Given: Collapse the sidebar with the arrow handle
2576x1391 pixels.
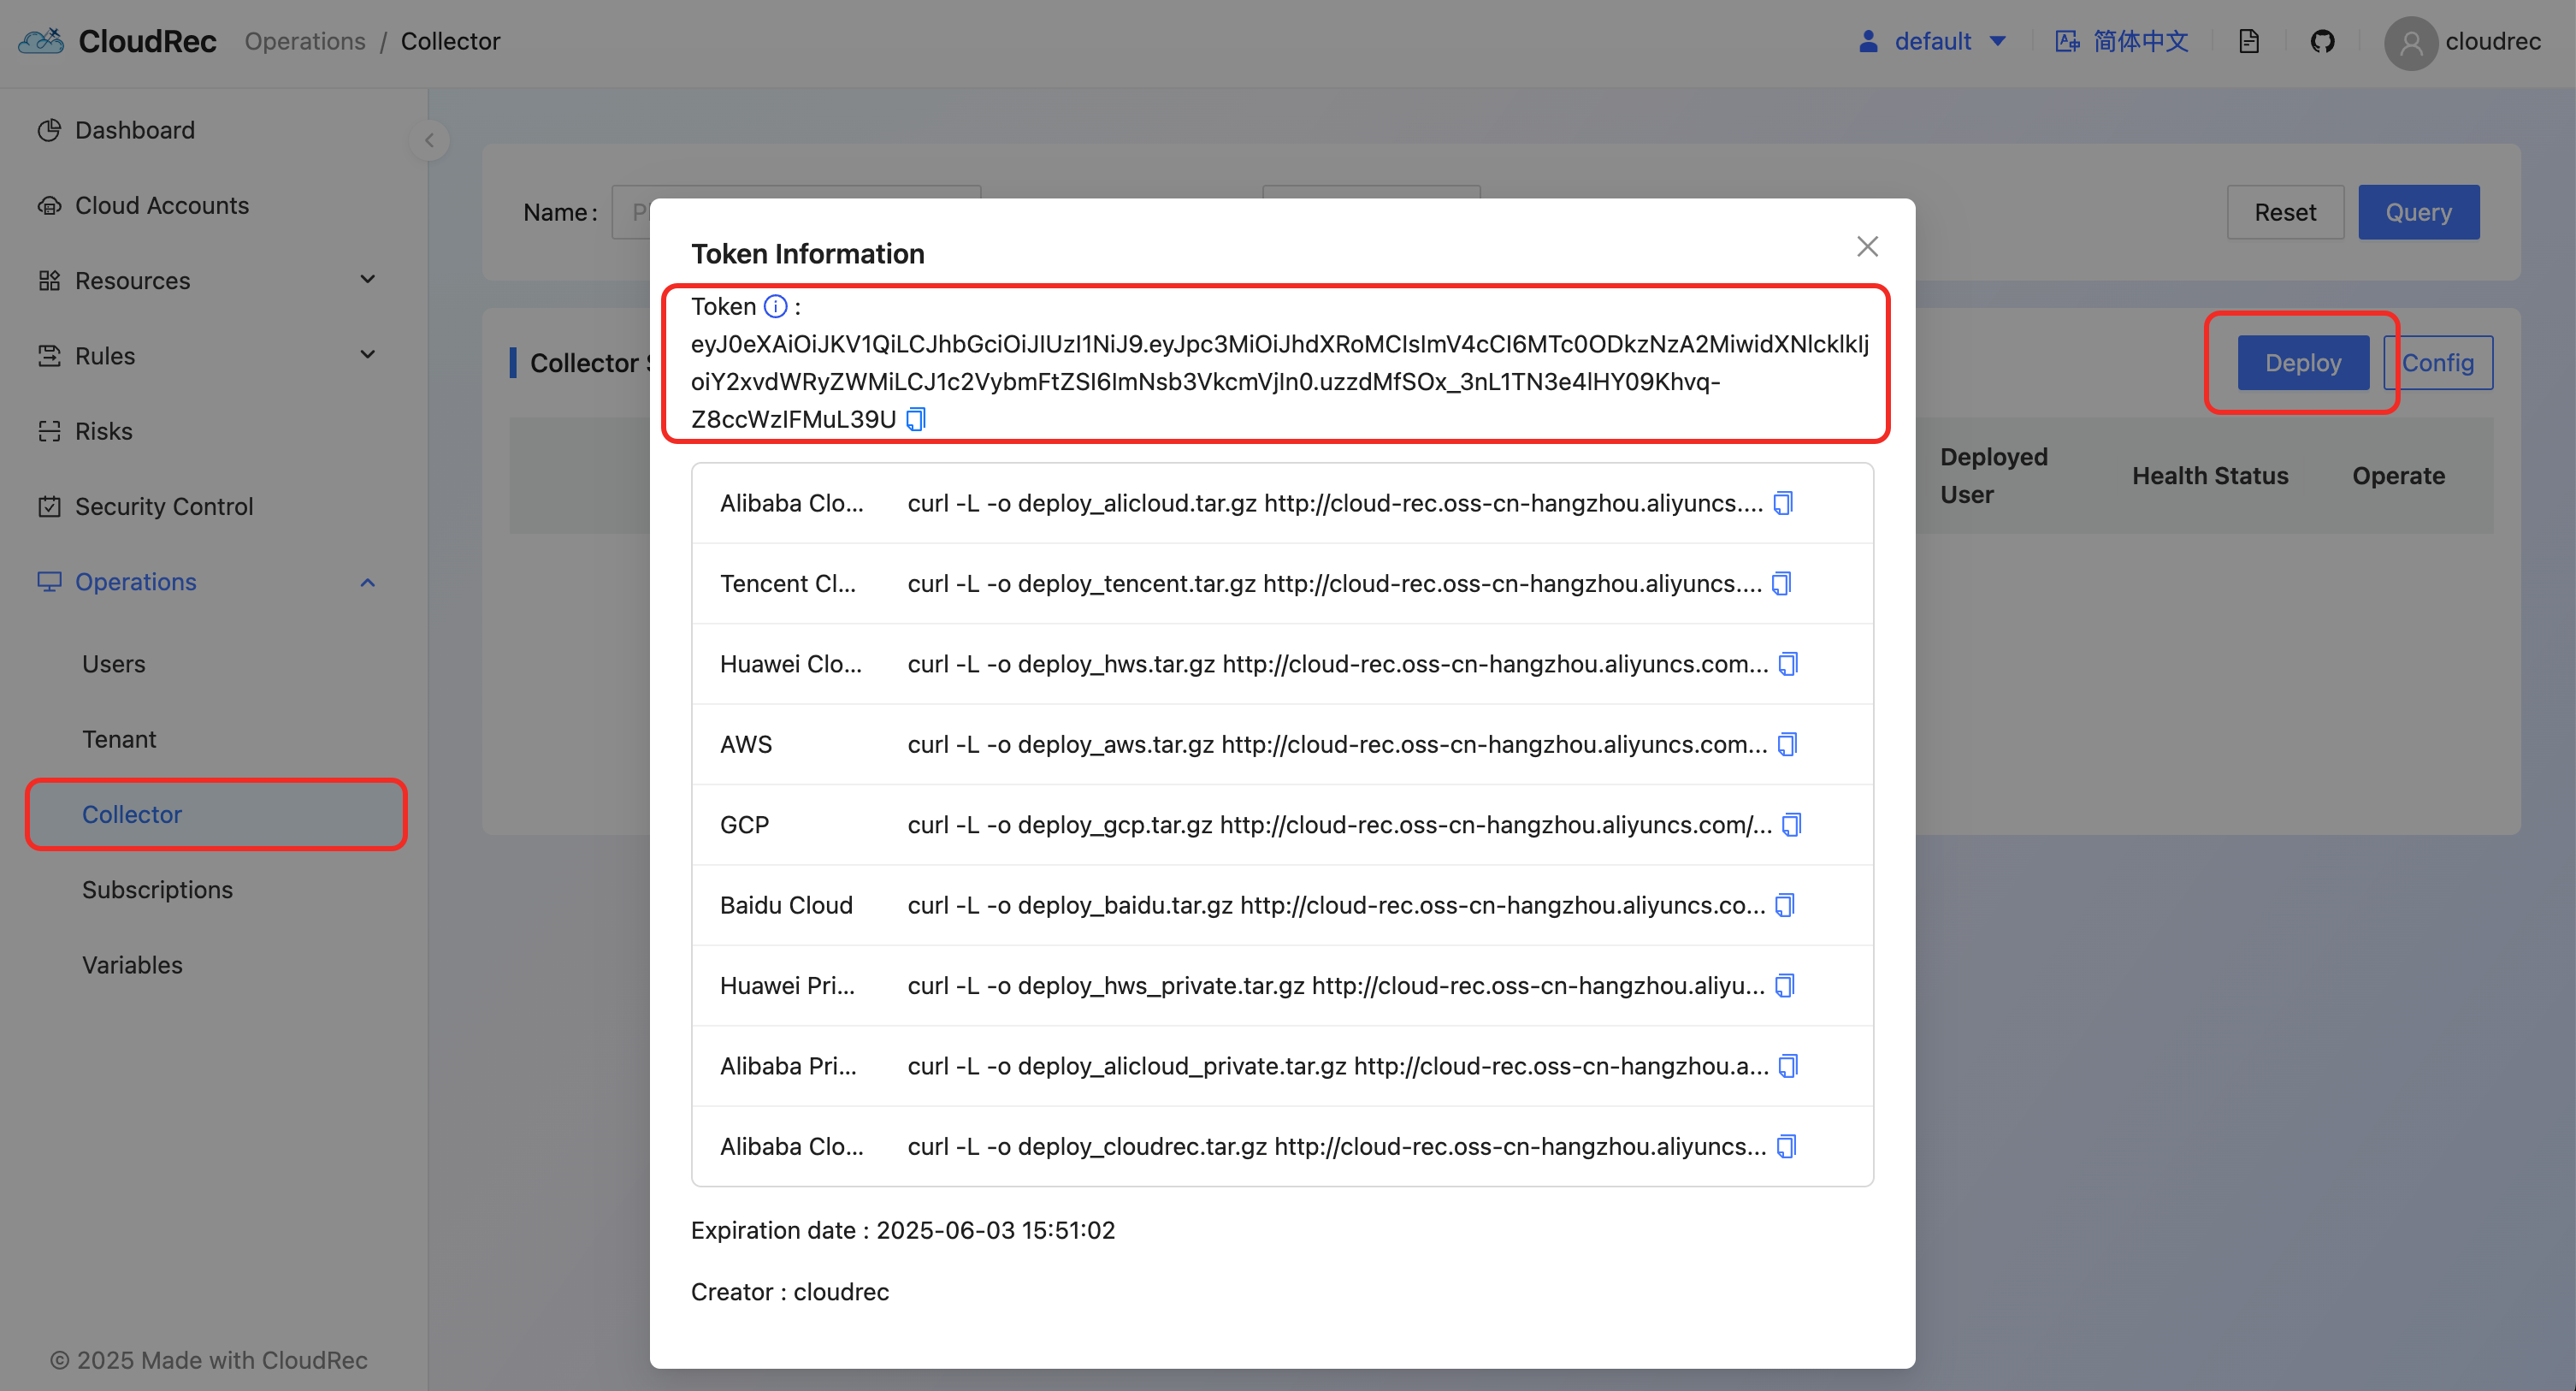Looking at the screenshot, I should tap(429, 140).
